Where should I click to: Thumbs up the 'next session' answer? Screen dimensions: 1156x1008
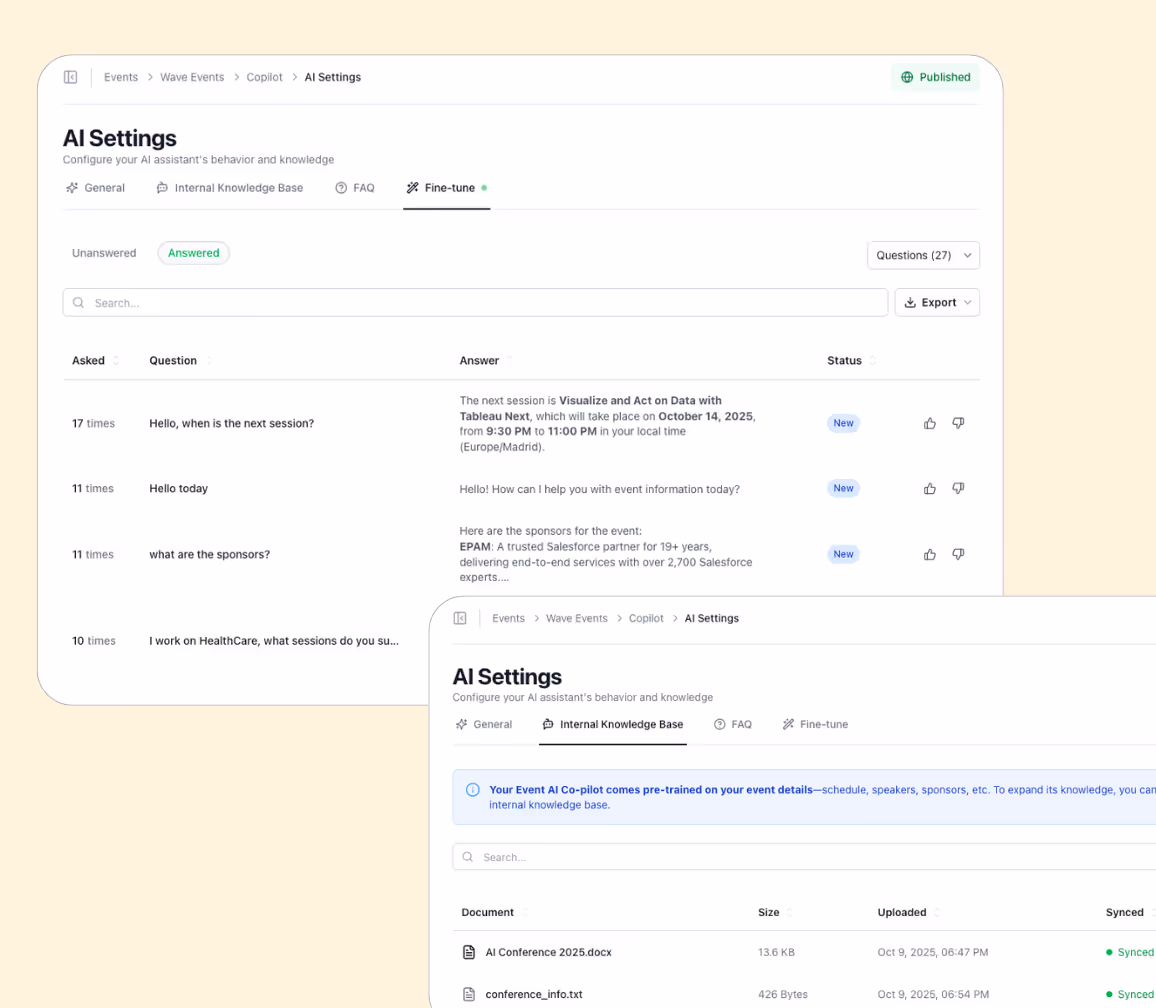(930, 423)
